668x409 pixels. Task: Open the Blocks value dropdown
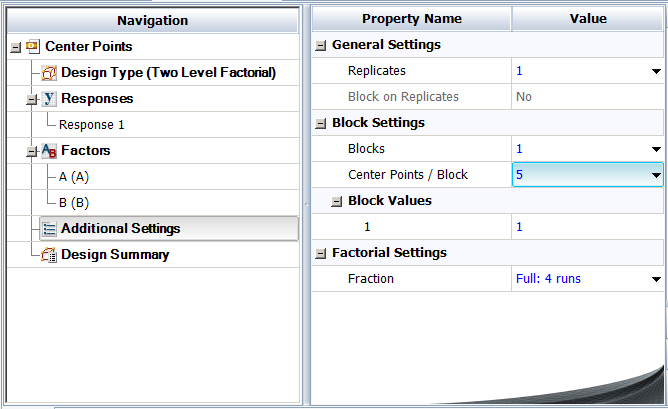click(656, 149)
